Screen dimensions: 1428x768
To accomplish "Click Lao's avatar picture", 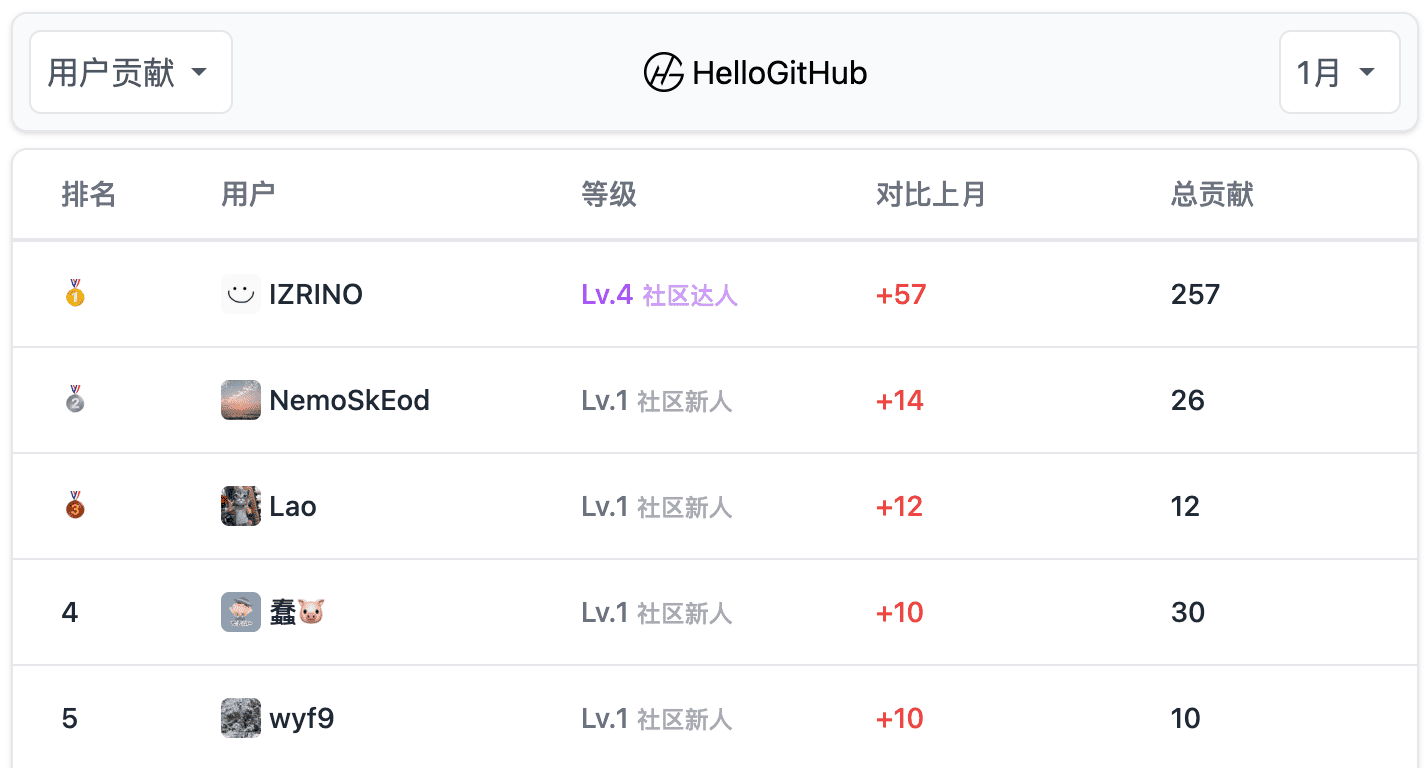I will pos(240,506).
